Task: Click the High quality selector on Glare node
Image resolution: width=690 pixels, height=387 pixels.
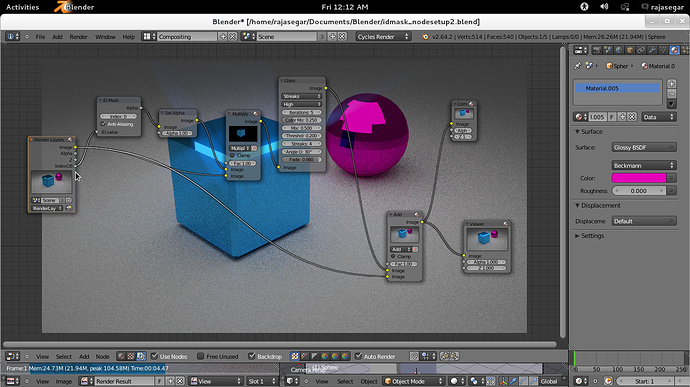Action: [x=301, y=104]
